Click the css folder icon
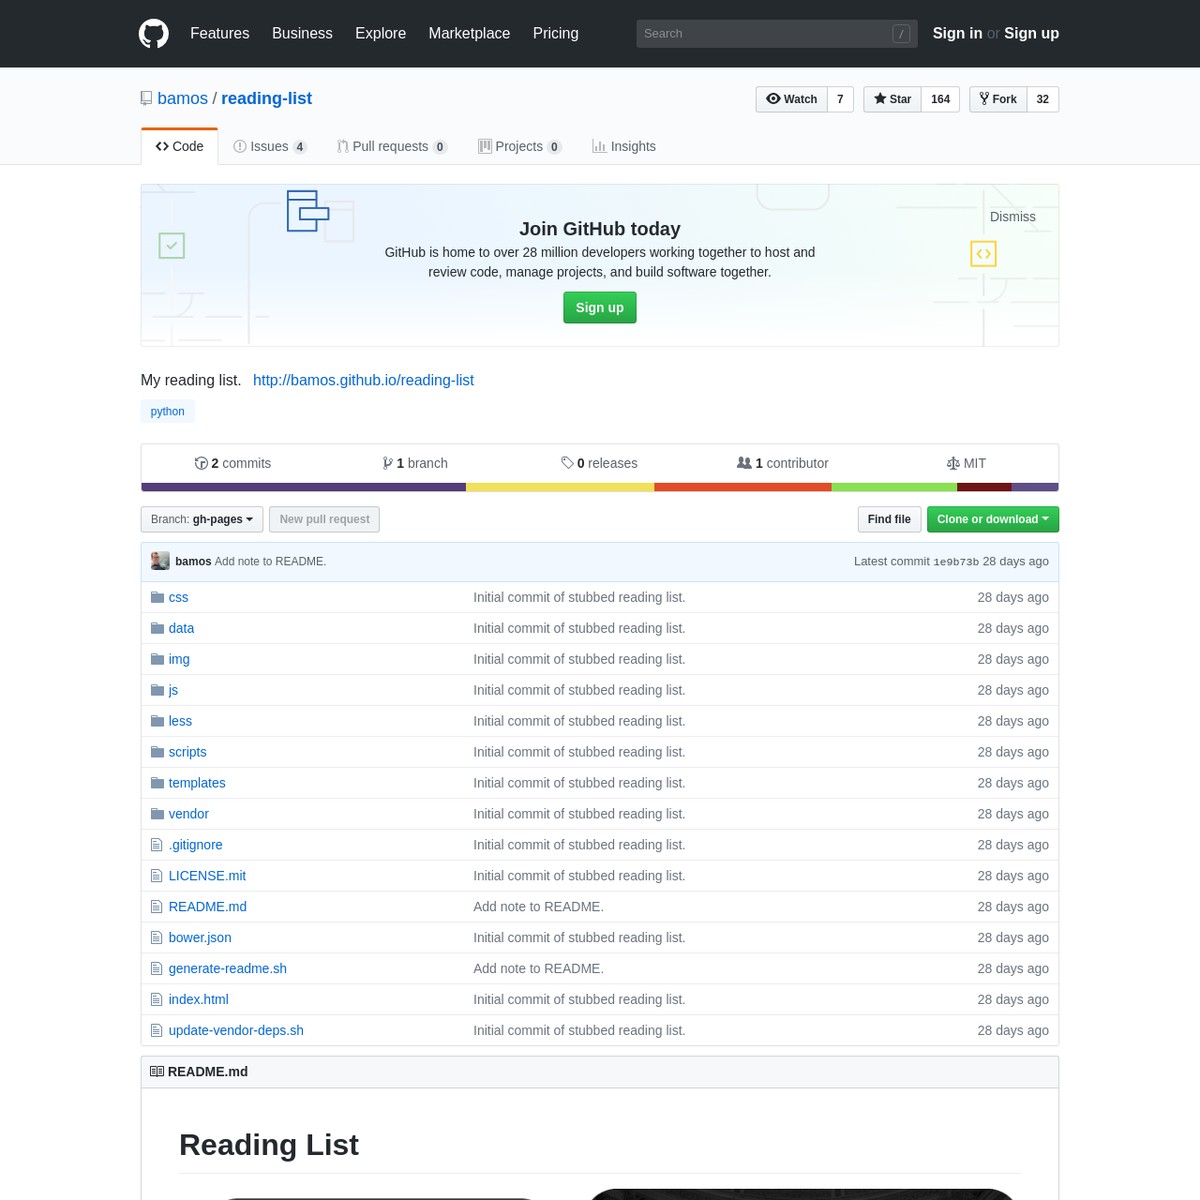The width and height of the screenshot is (1200, 1200). click(x=157, y=597)
